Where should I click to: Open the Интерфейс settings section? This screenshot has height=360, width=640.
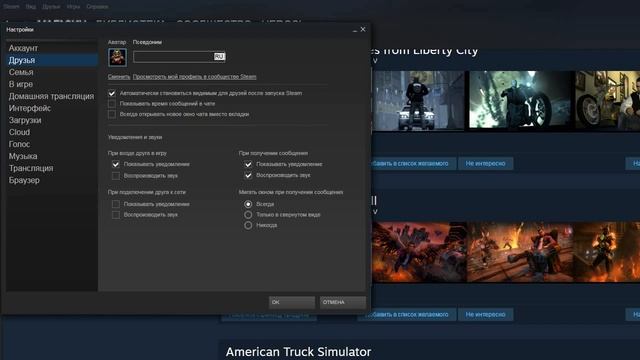tap(30, 108)
